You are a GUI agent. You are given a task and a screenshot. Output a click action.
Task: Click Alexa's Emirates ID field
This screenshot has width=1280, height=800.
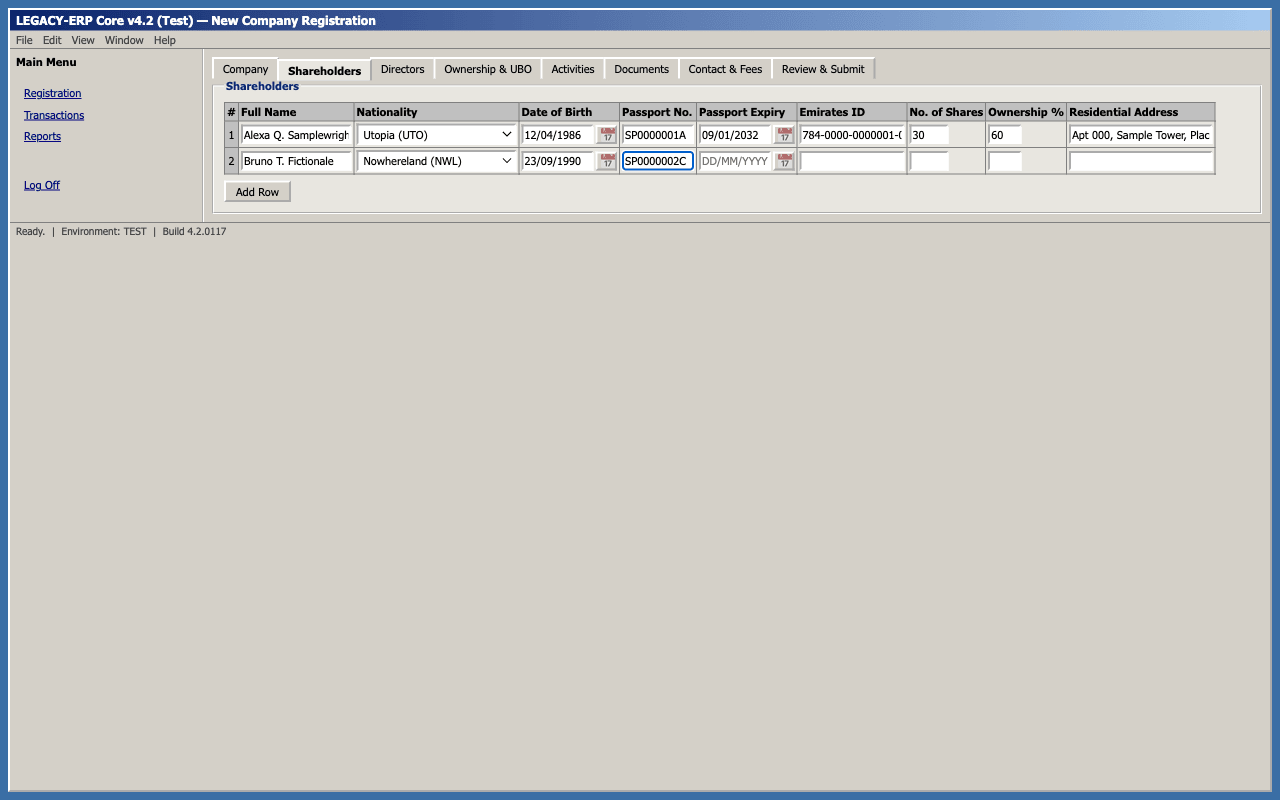coord(852,135)
